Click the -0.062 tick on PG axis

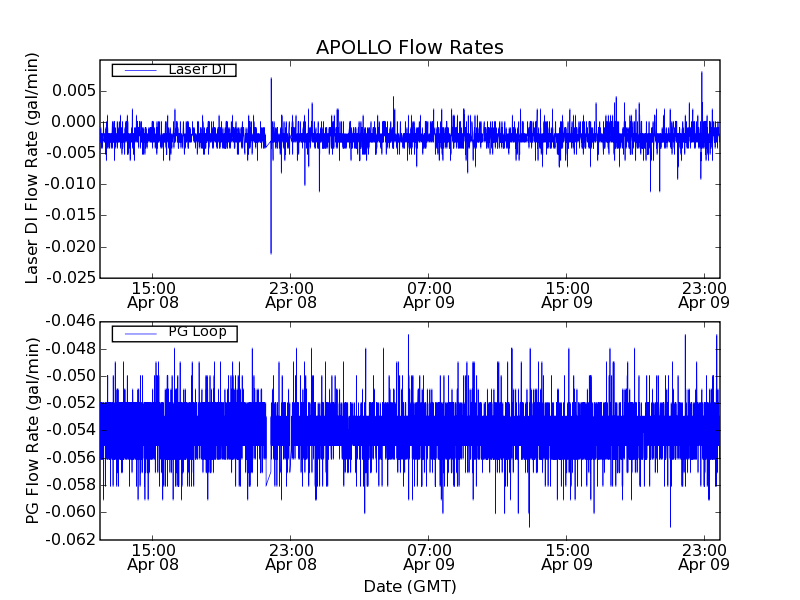(x=71, y=539)
